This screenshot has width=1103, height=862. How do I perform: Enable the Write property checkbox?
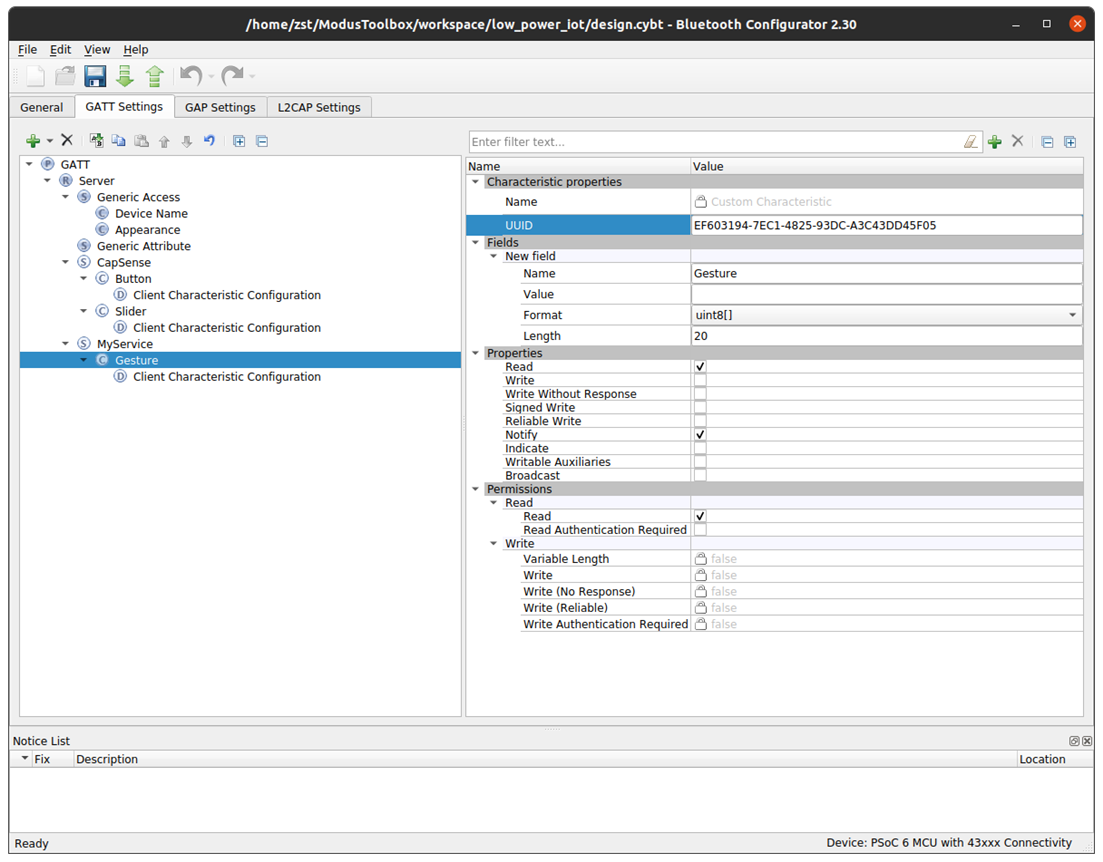[x=700, y=381]
